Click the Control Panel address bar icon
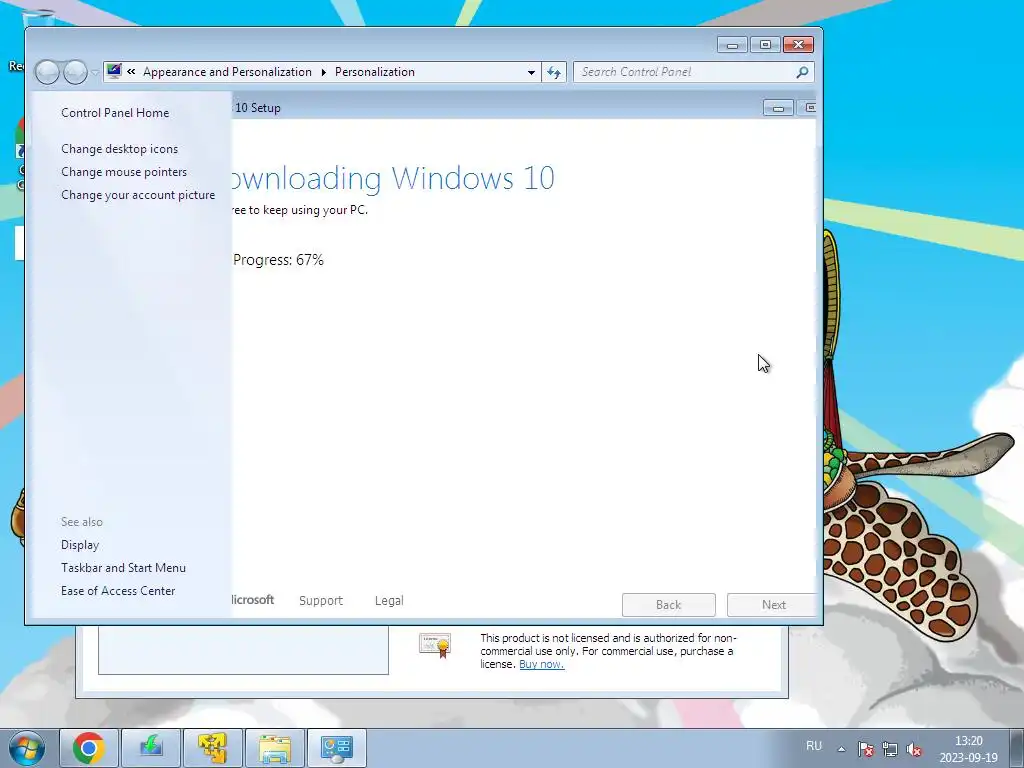Screen dimensions: 1024x768 [114, 71]
